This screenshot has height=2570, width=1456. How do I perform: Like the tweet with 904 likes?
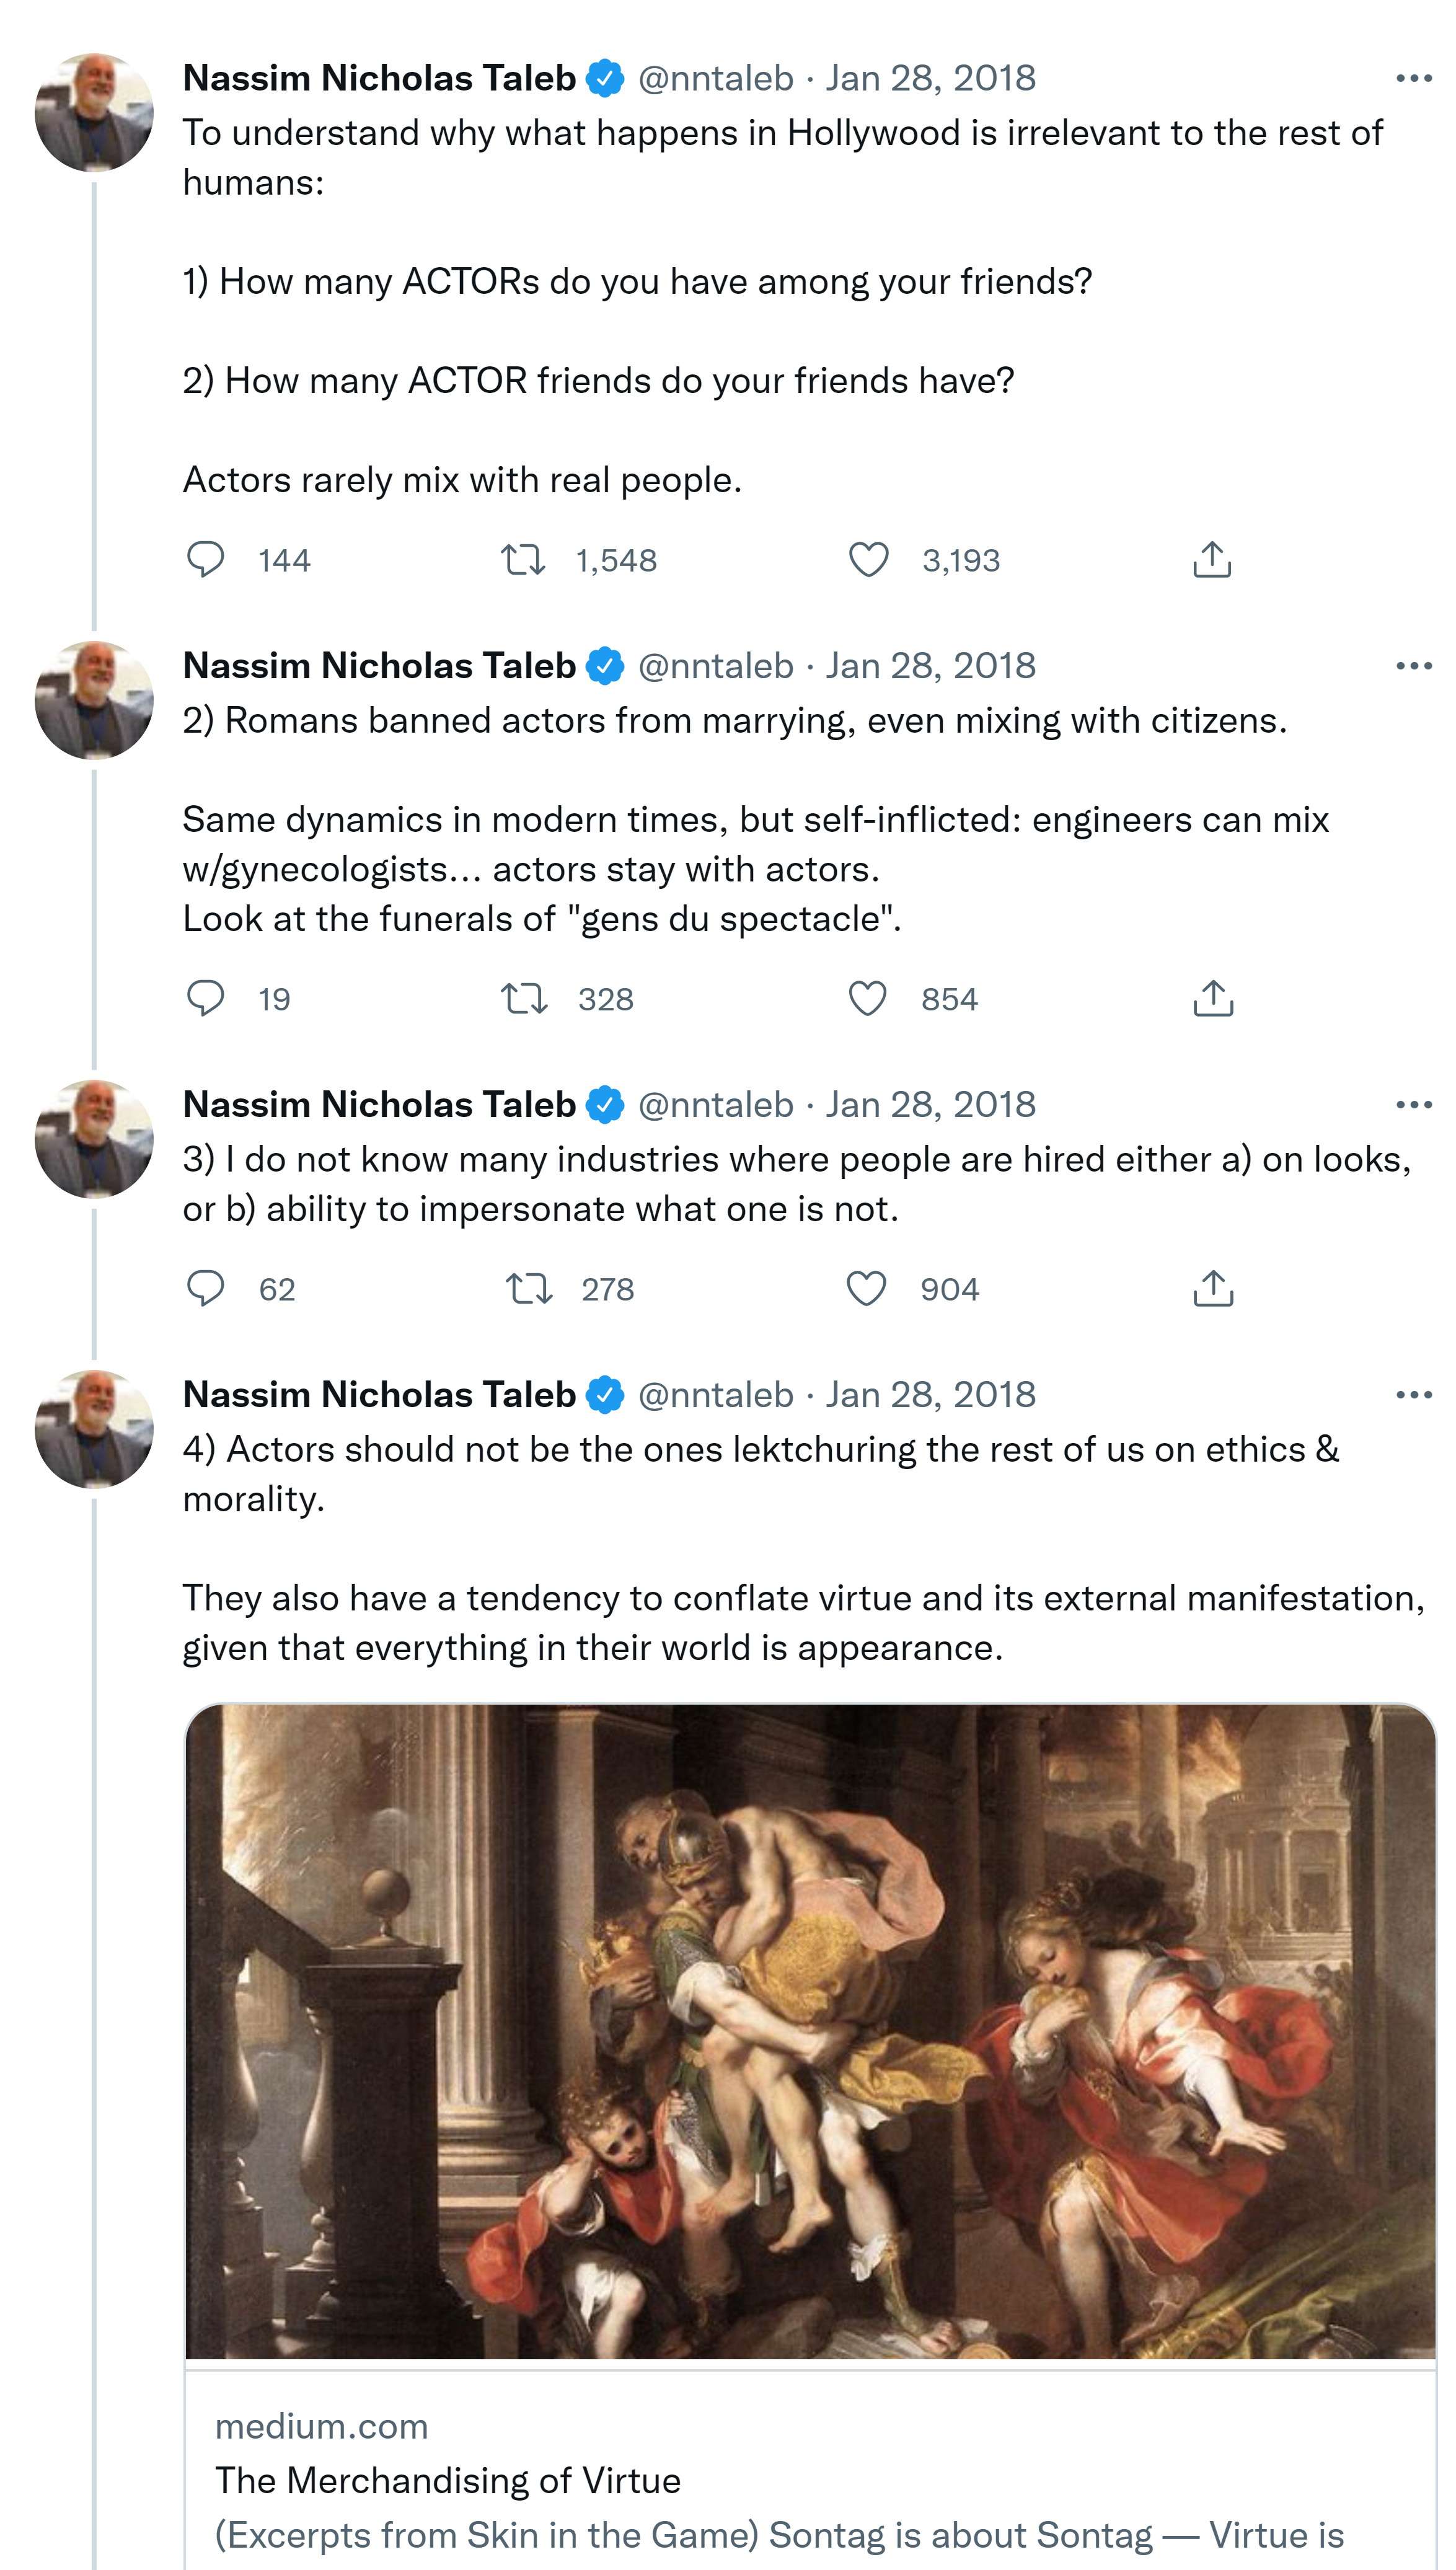point(866,1288)
